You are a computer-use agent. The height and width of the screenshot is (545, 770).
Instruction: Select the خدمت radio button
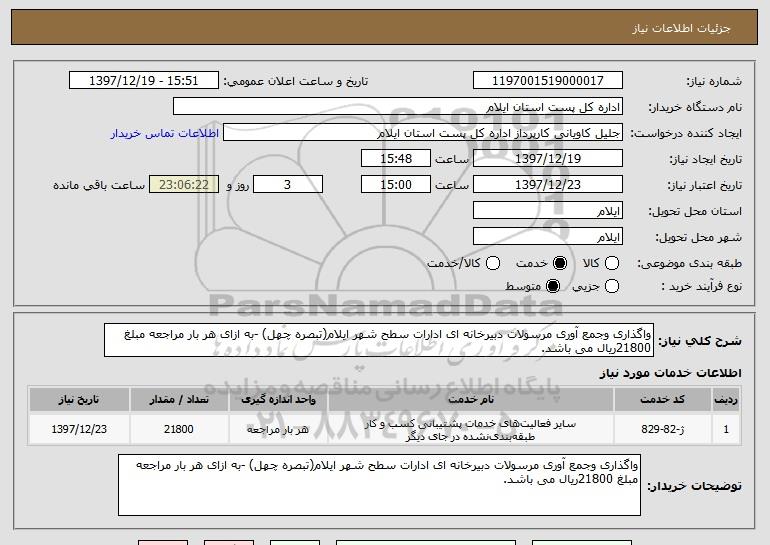pyautogui.click(x=560, y=263)
